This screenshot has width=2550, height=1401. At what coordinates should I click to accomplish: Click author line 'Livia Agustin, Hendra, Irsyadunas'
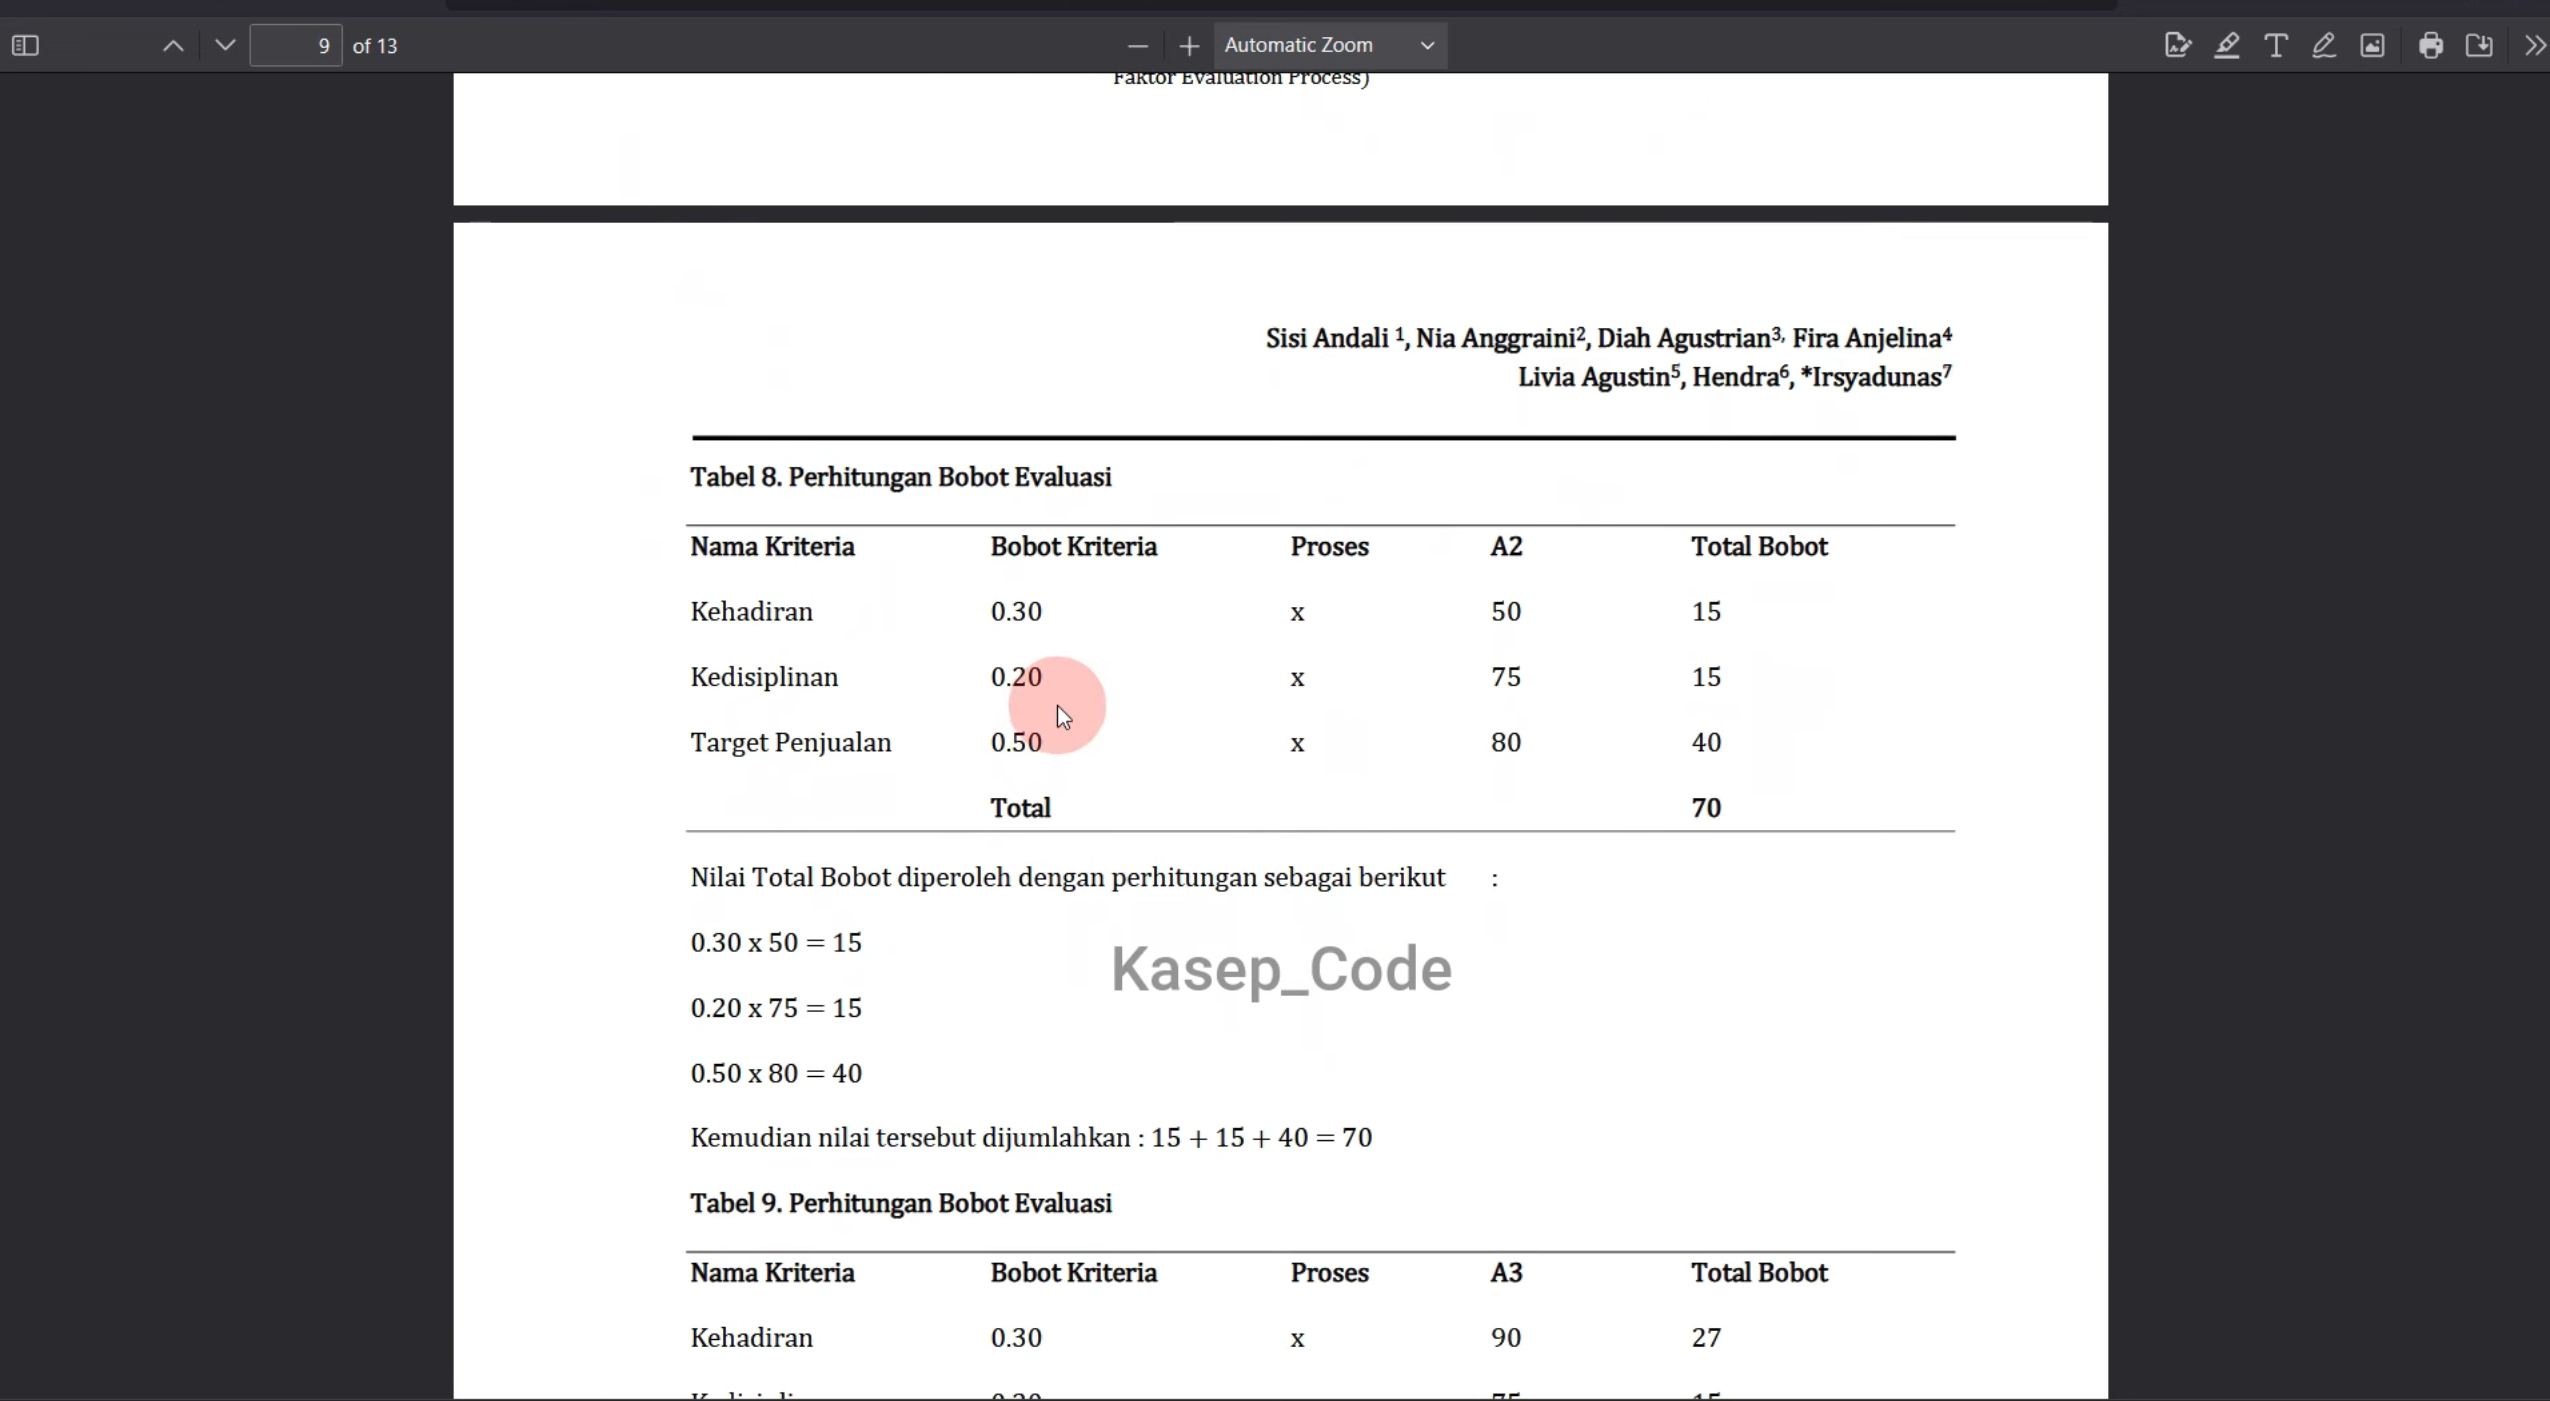click(x=1735, y=377)
